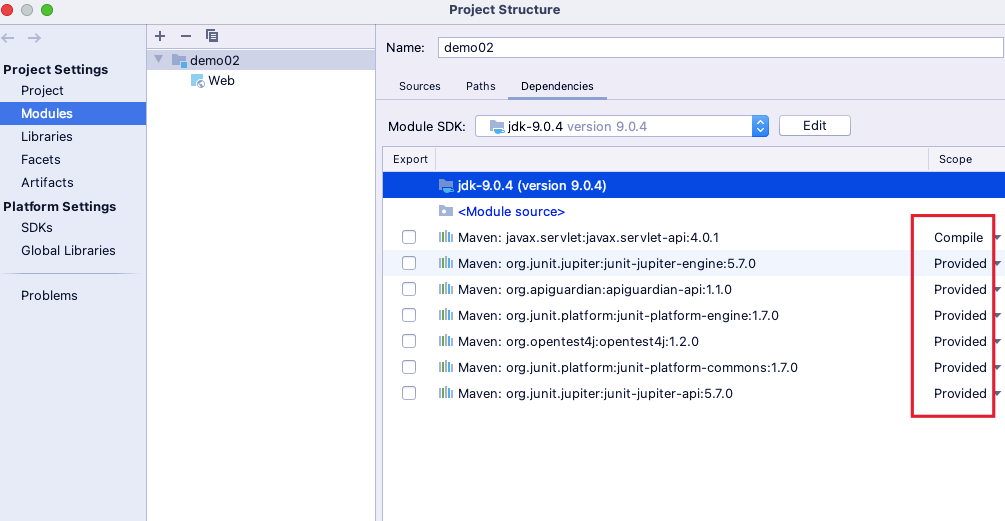This screenshot has width=1005, height=521.
Task: Click the Module source folder icon
Action: click(446, 211)
